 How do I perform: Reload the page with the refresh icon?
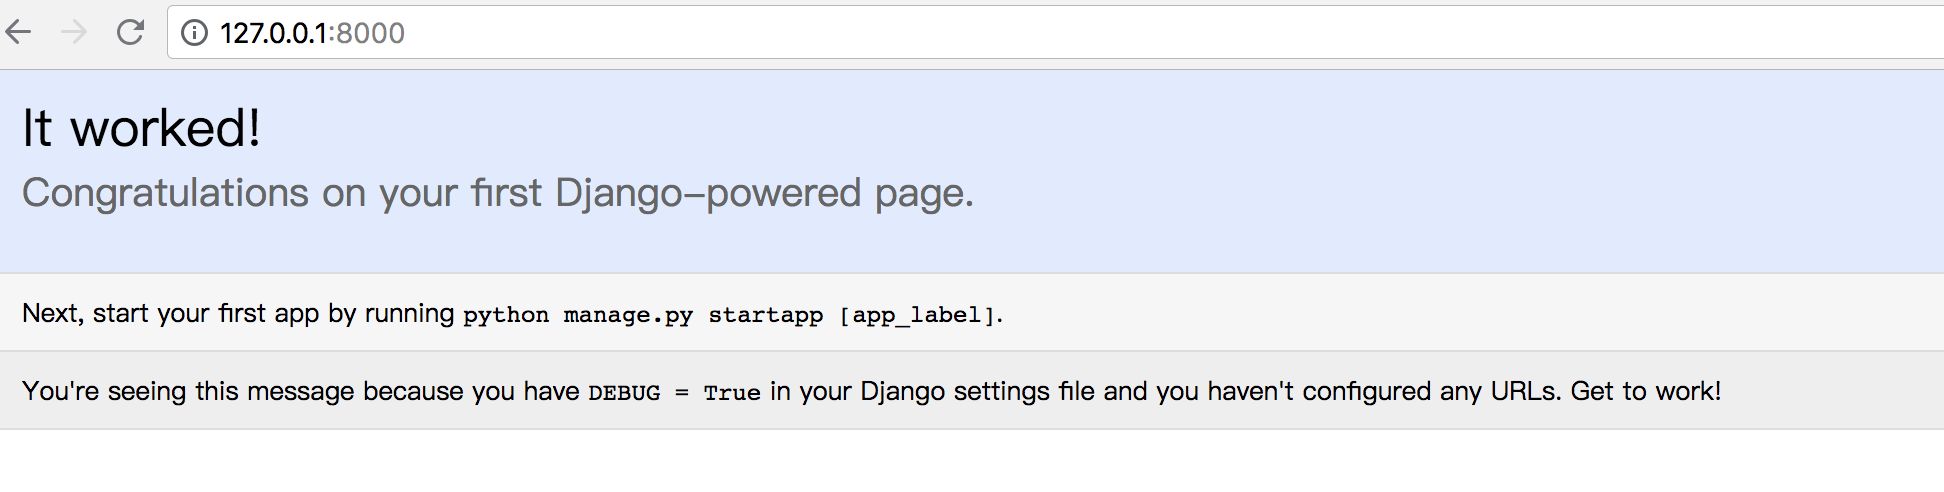point(130,33)
